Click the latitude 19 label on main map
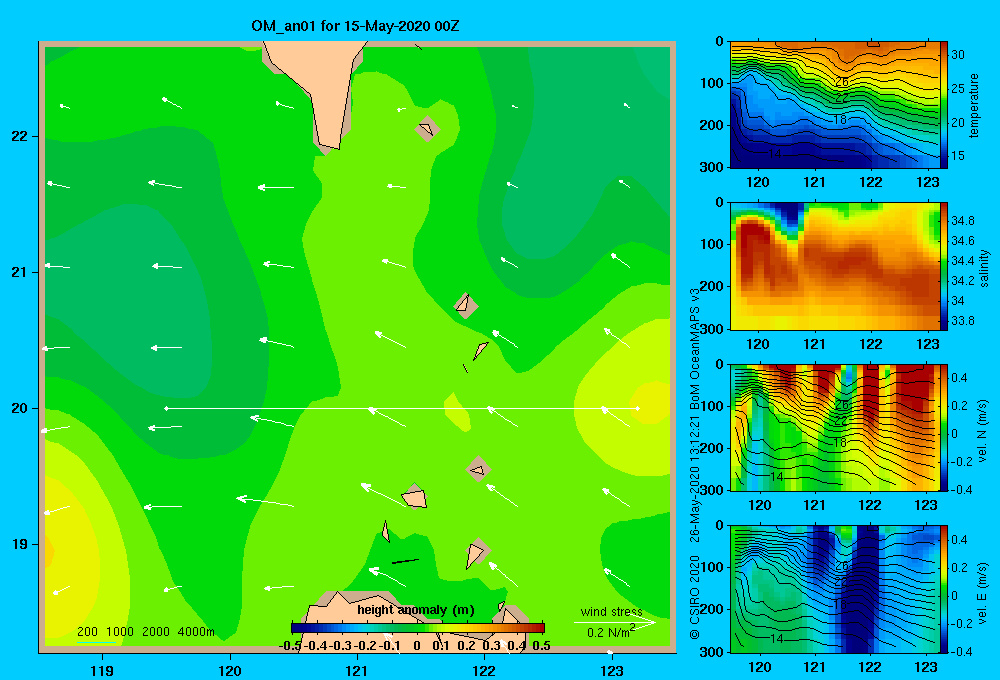 pyautogui.click(x=20, y=544)
